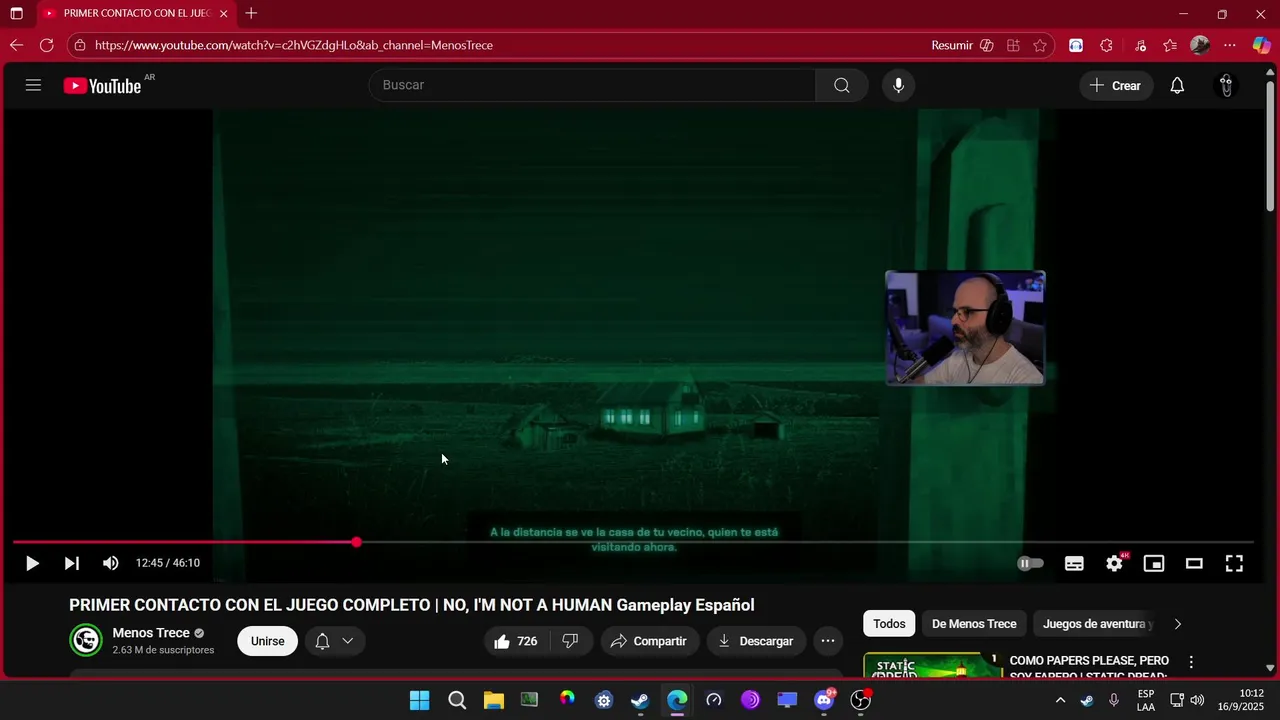Share the video via Compartir
The image size is (1280, 720).
point(649,641)
